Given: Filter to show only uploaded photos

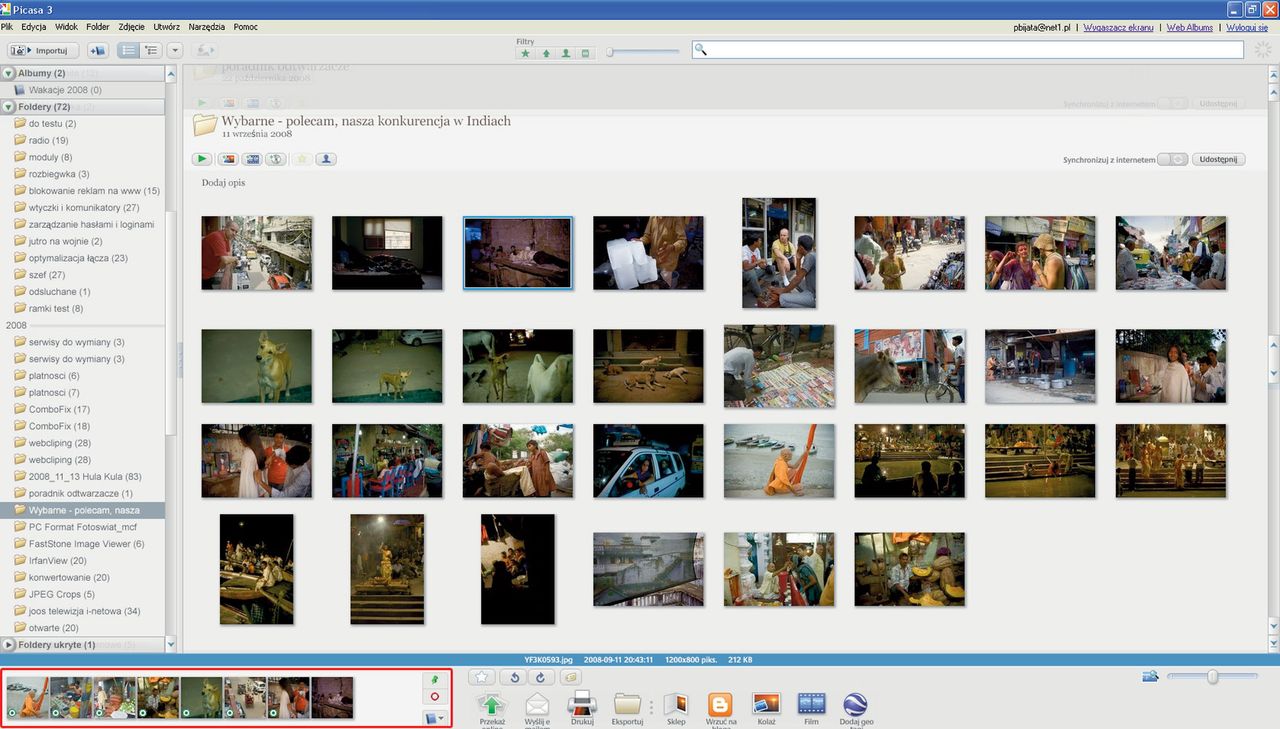Looking at the screenshot, I should tap(545, 53).
